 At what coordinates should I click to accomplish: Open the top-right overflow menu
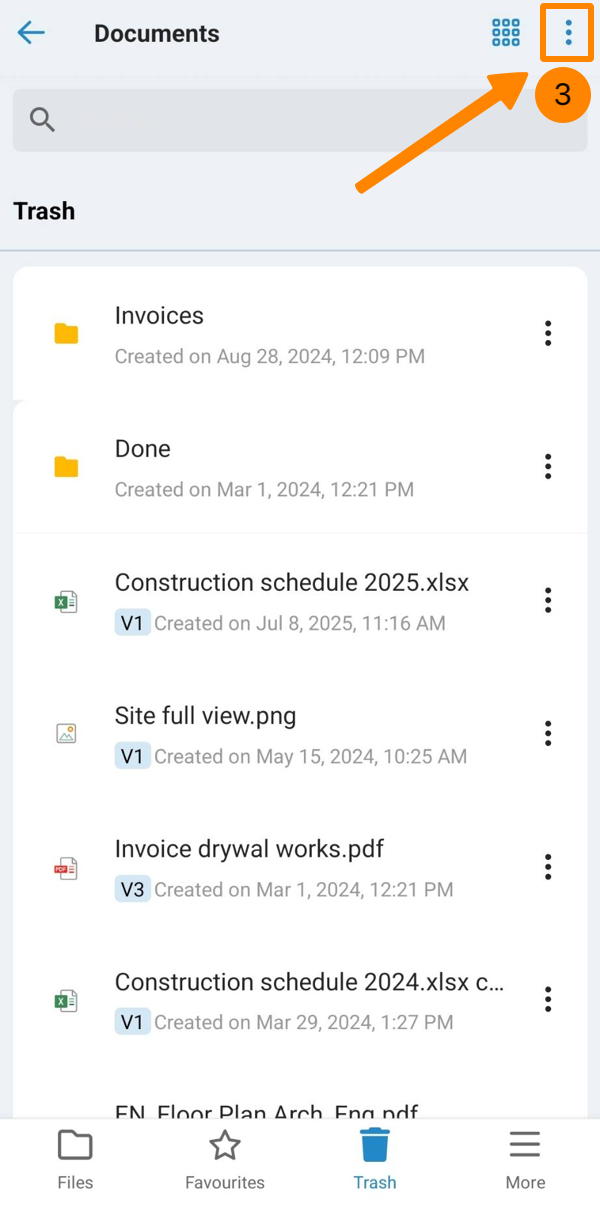coord(568,33)
